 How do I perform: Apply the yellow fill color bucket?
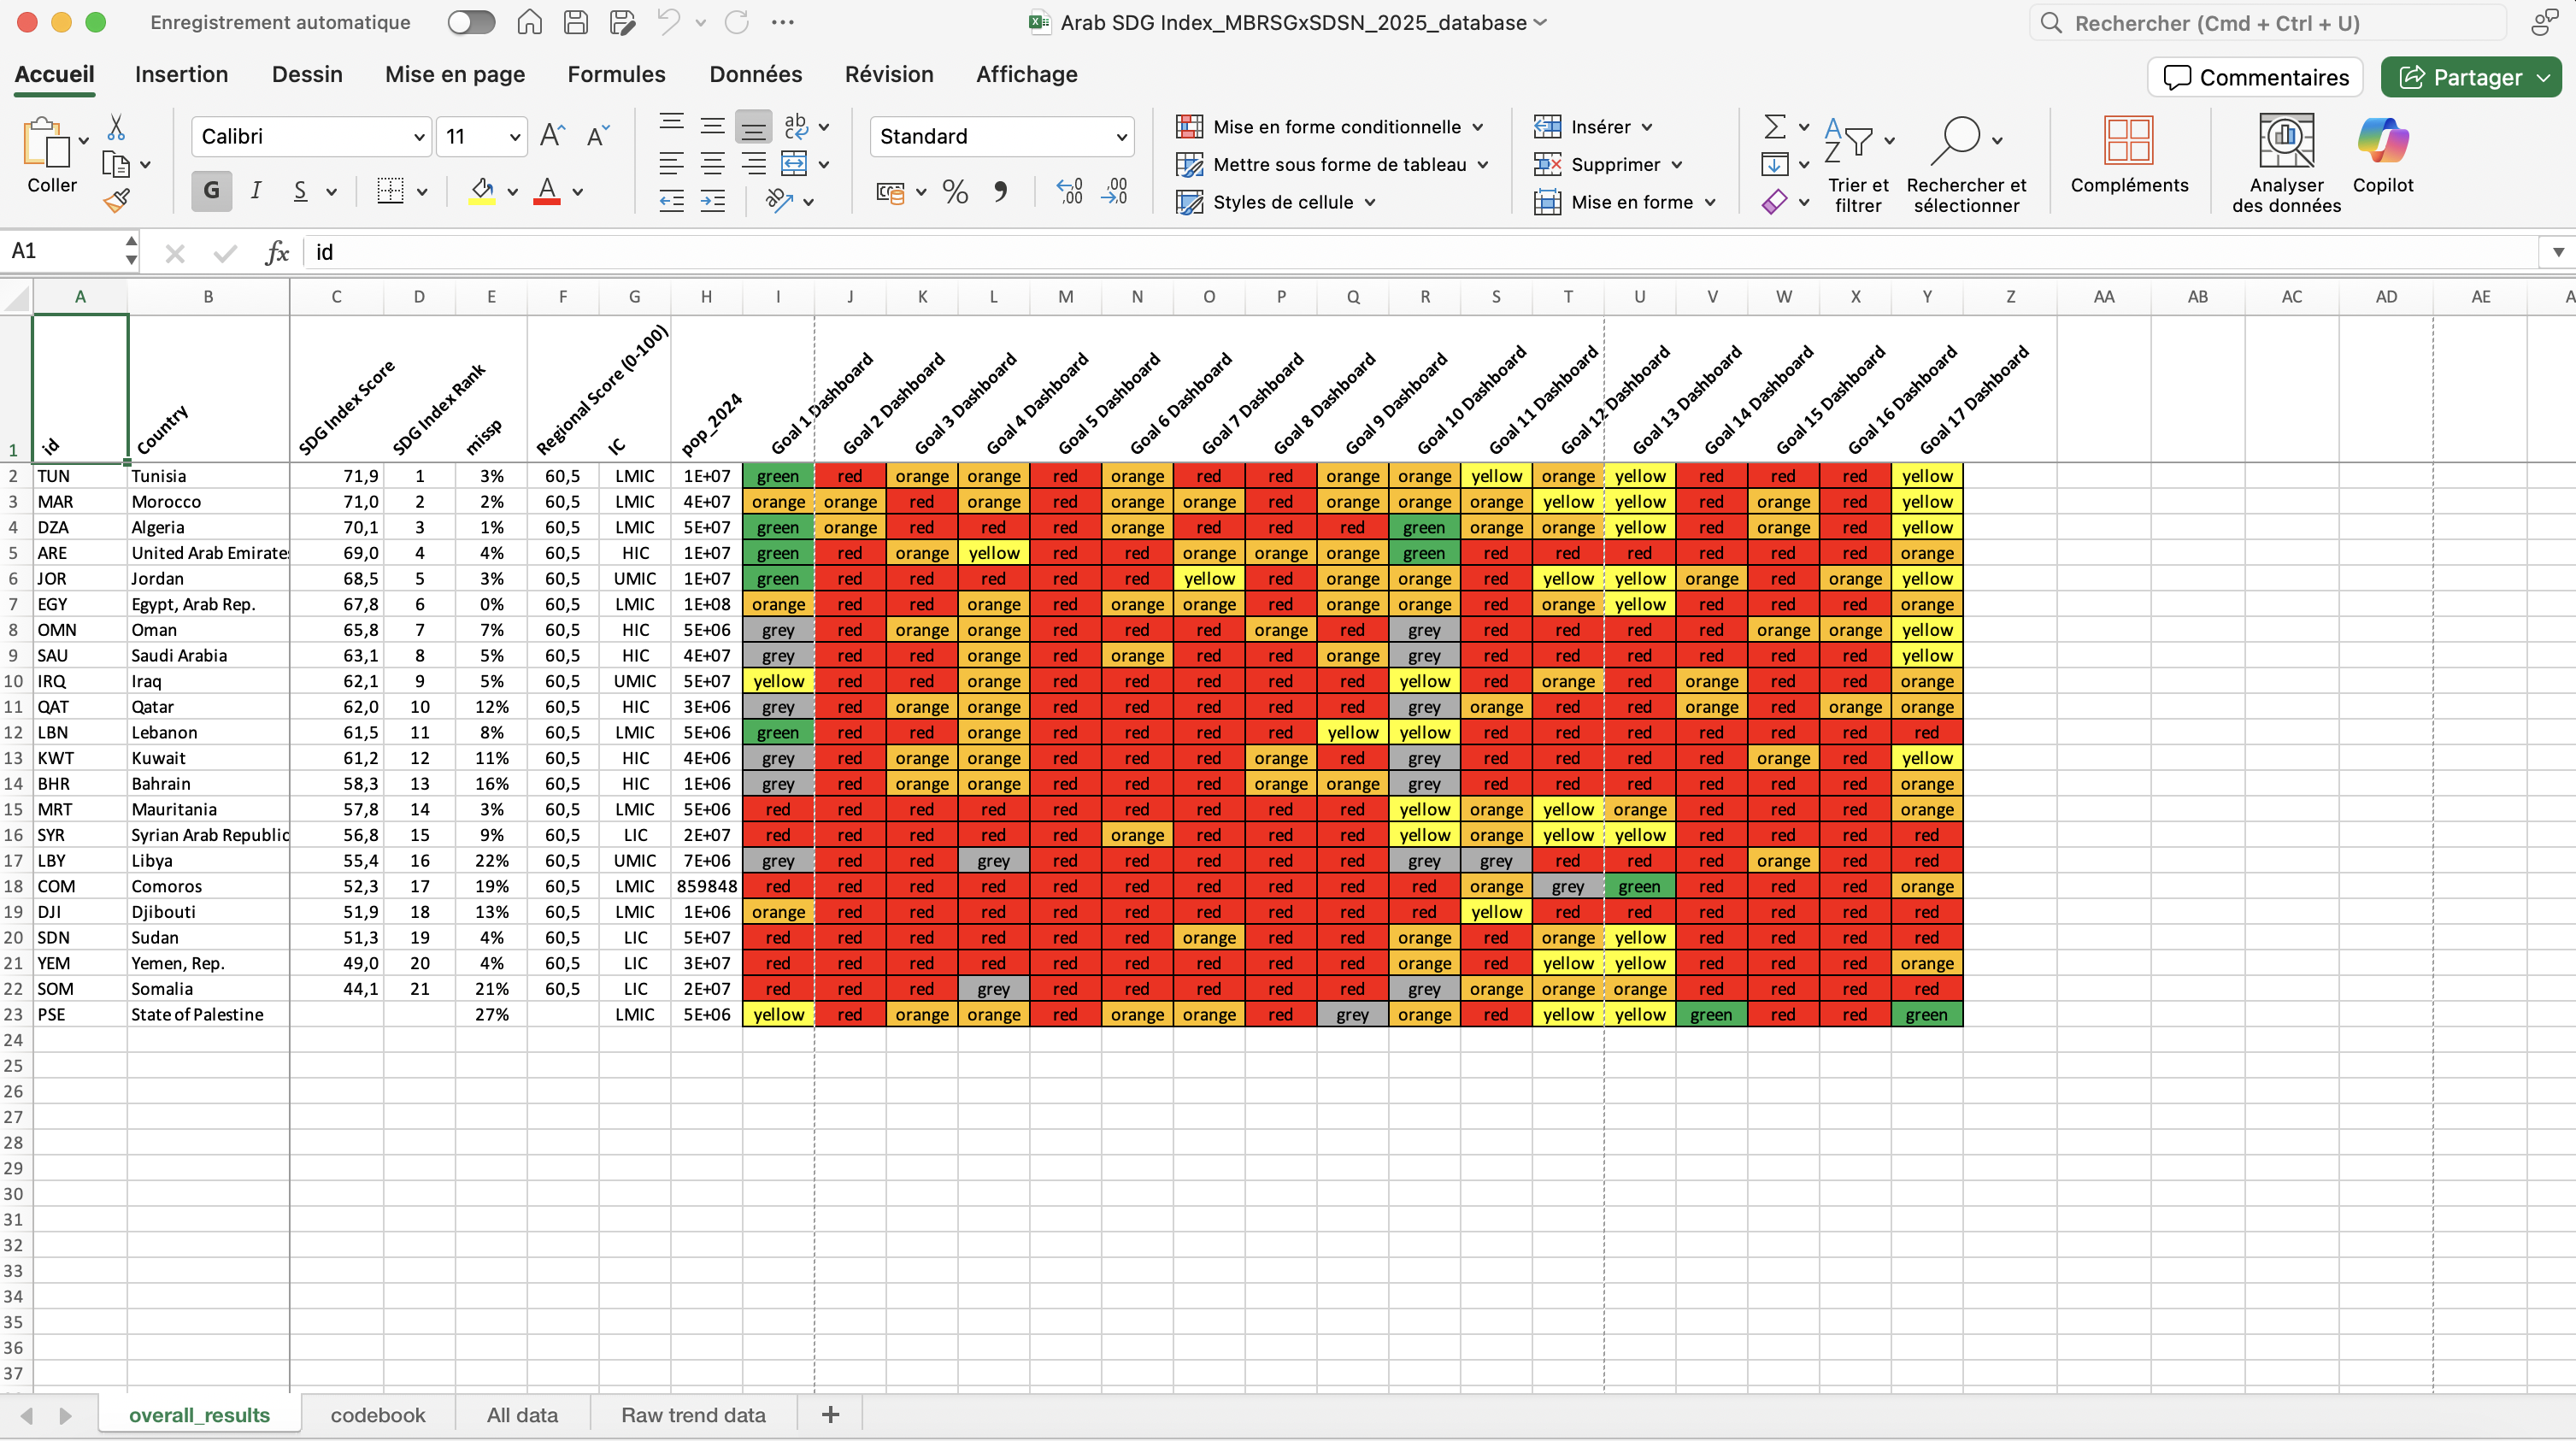click(x=482, y=191)
